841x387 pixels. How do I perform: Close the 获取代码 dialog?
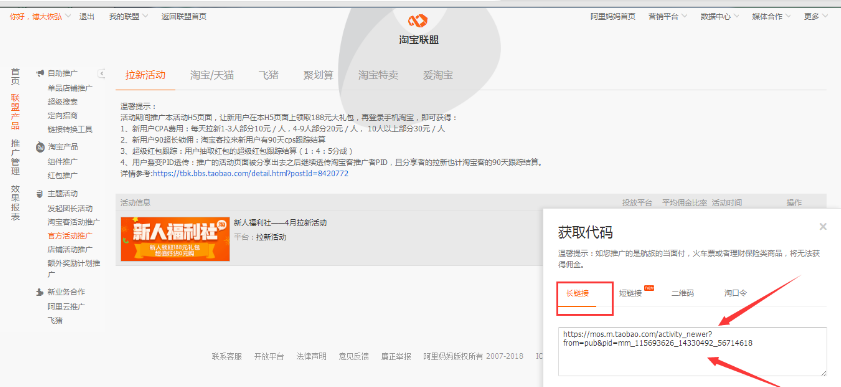(823, 227)
